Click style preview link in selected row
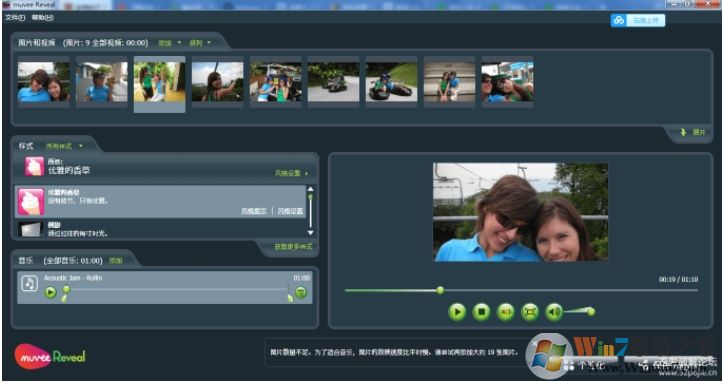 [254, 211]
